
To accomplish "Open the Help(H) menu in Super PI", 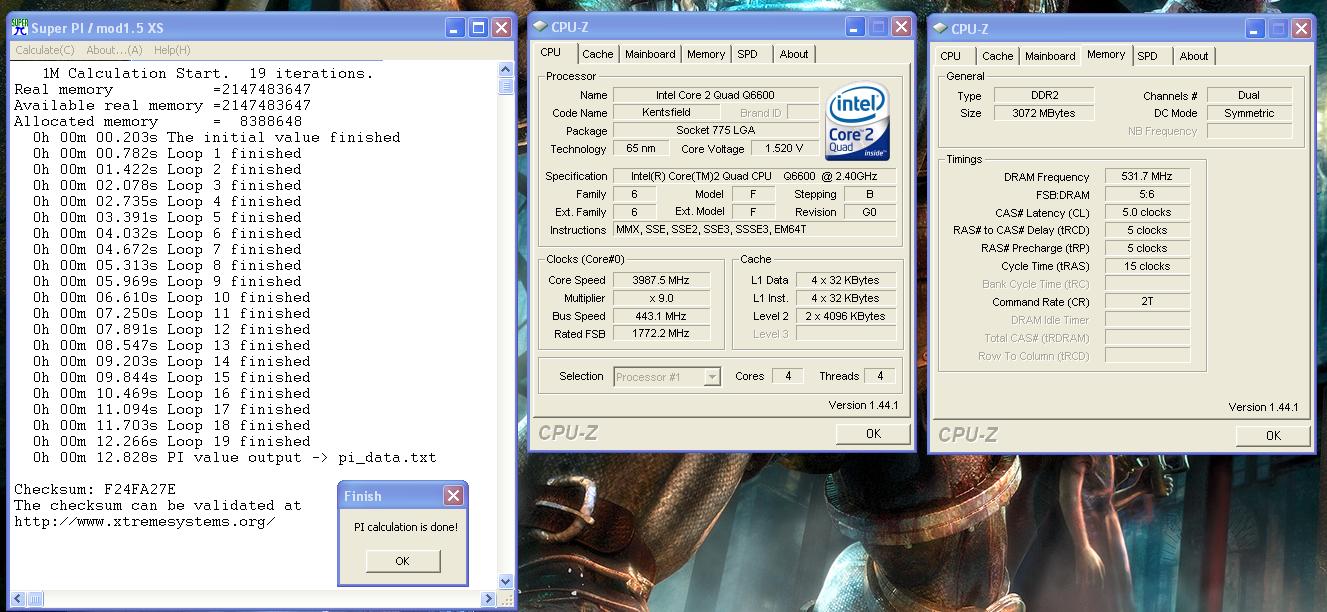I will point(172,50).
